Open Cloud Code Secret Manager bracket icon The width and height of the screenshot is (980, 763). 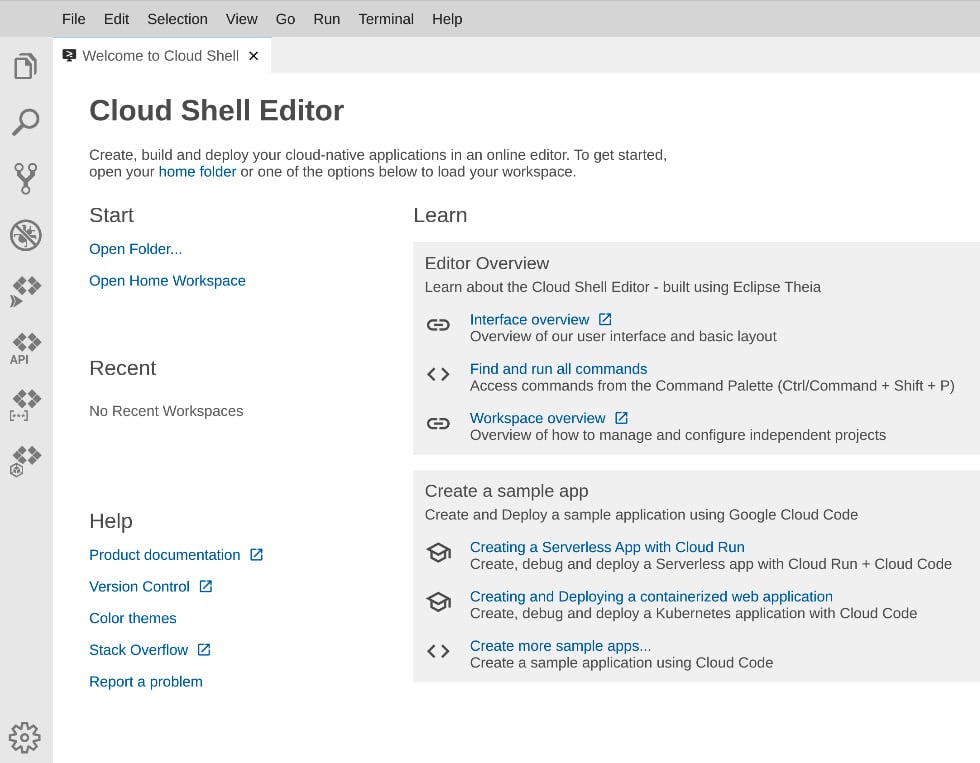click(x=26, y=405)
